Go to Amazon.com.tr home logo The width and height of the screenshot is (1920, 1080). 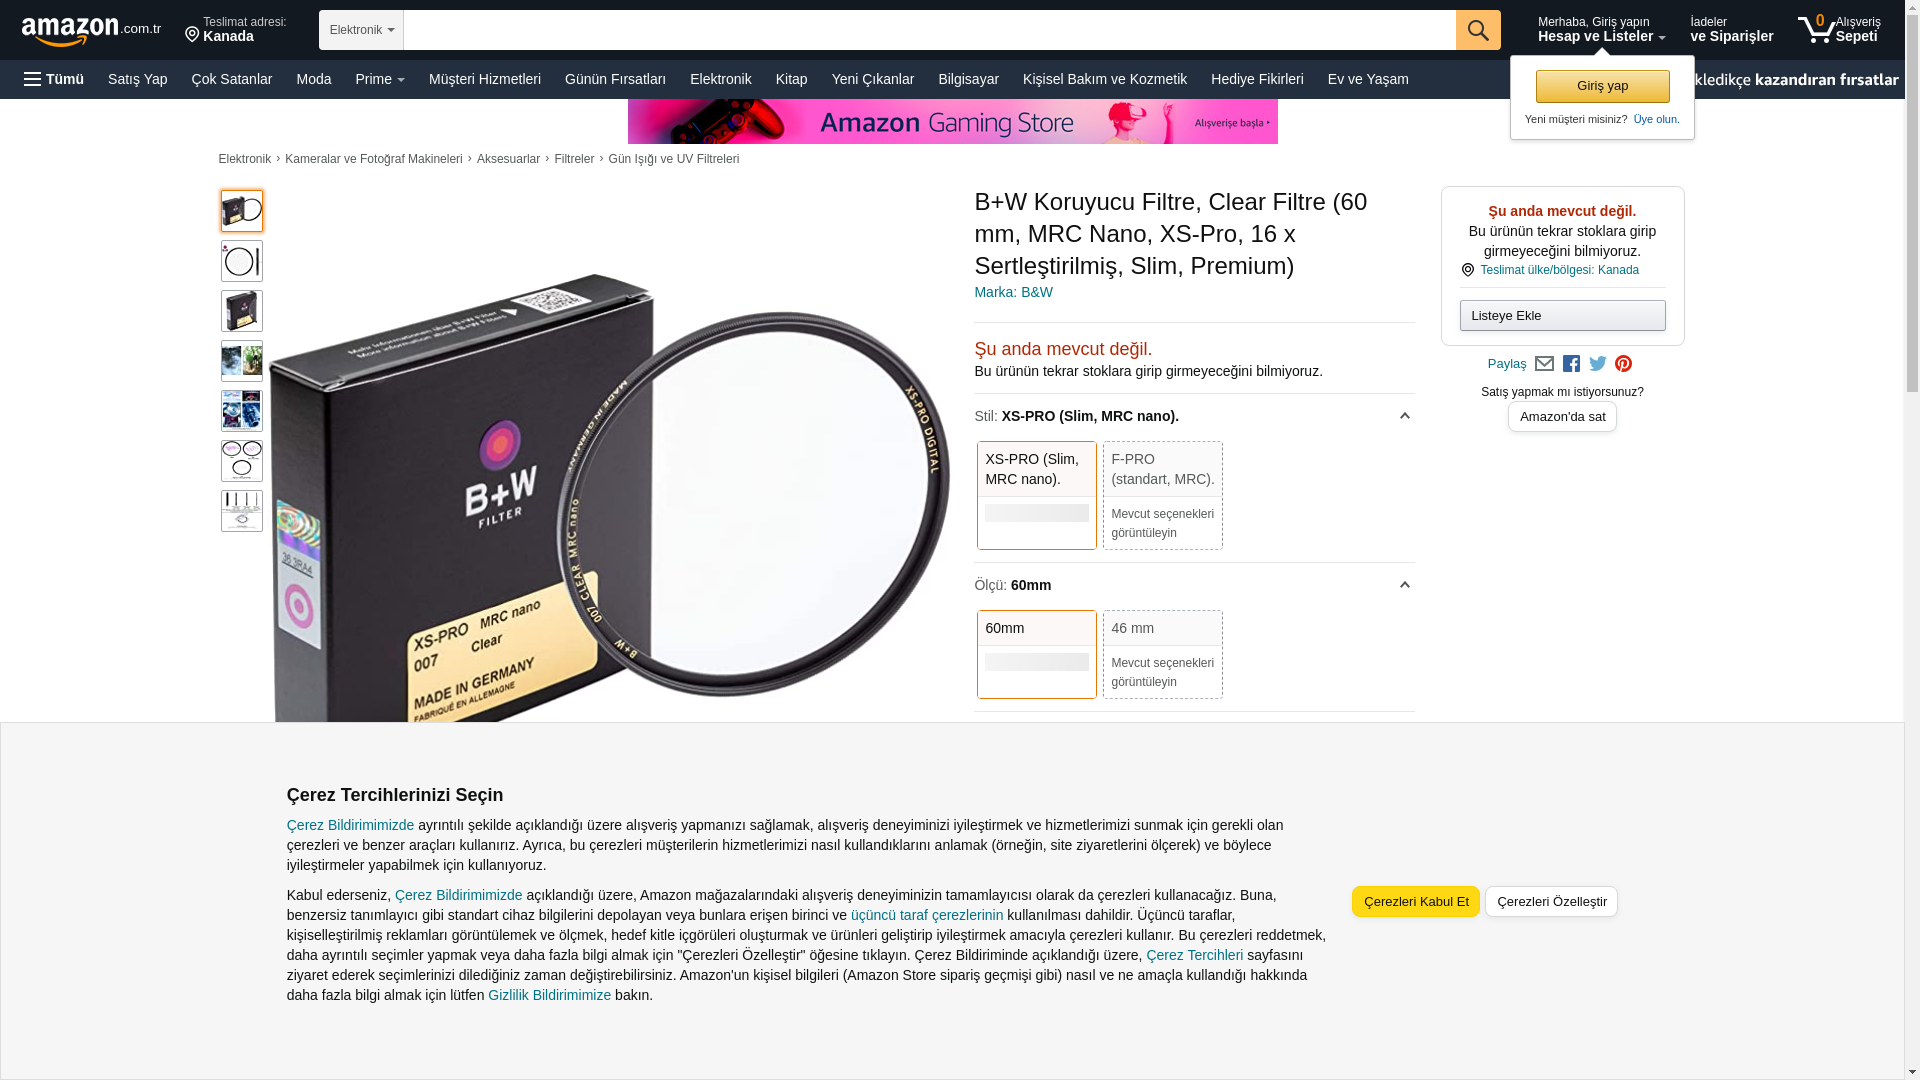point(91,30)
